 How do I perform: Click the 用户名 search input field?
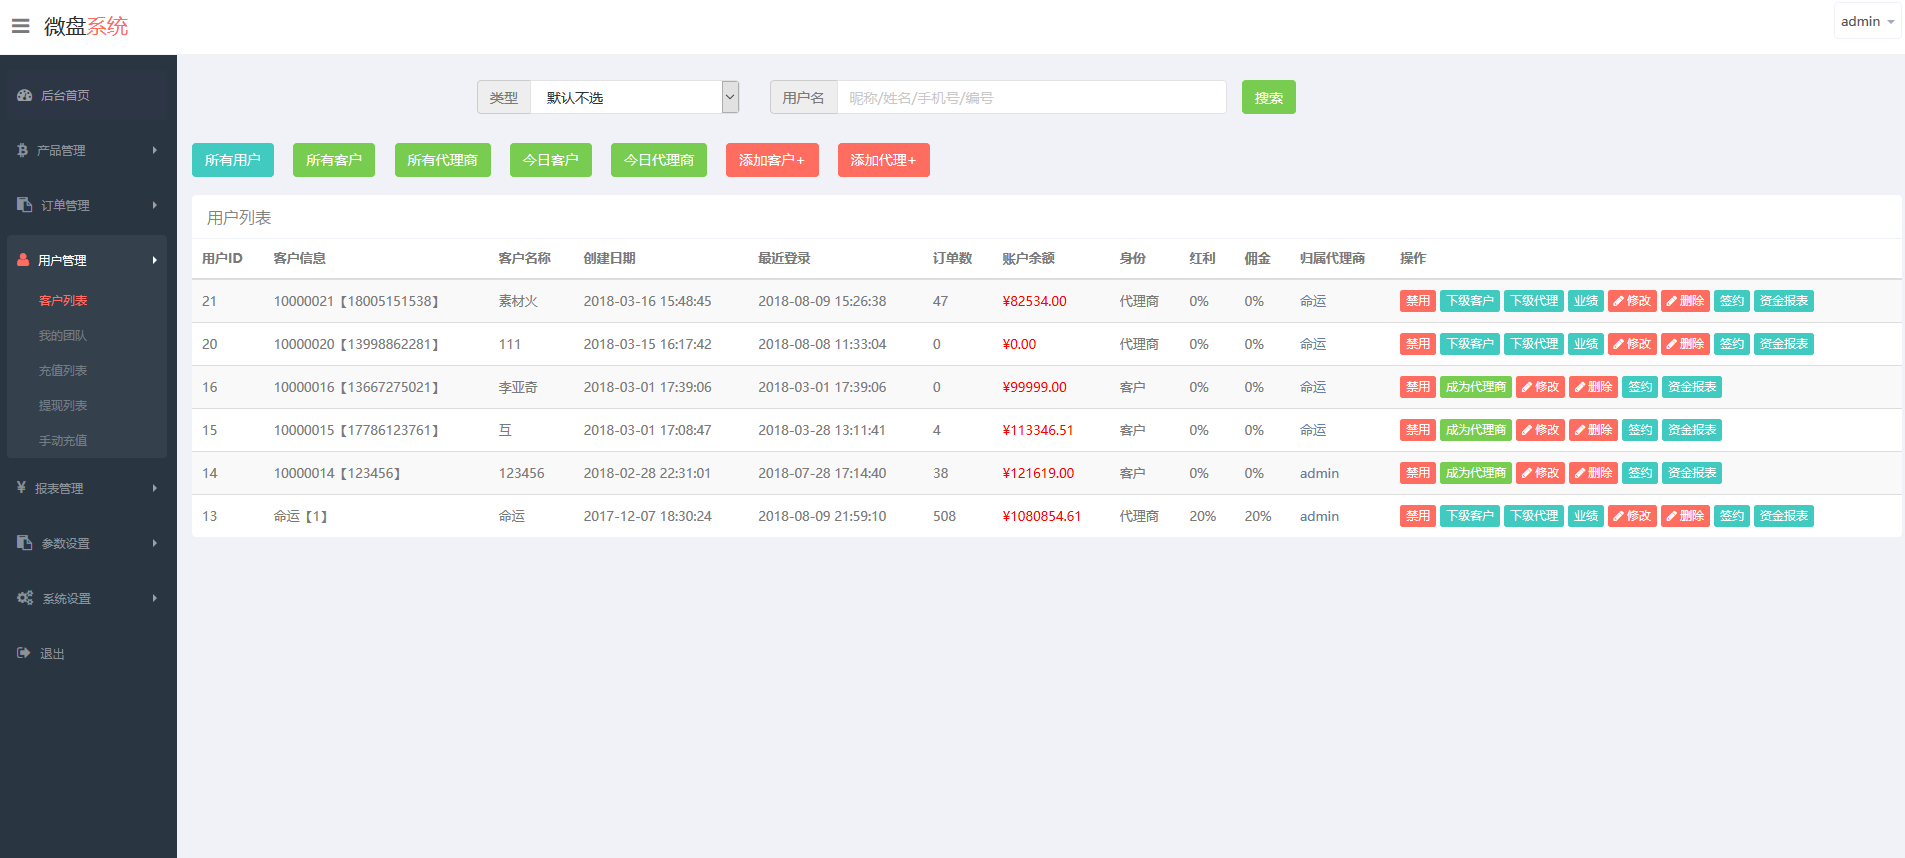coord(1030,98)
